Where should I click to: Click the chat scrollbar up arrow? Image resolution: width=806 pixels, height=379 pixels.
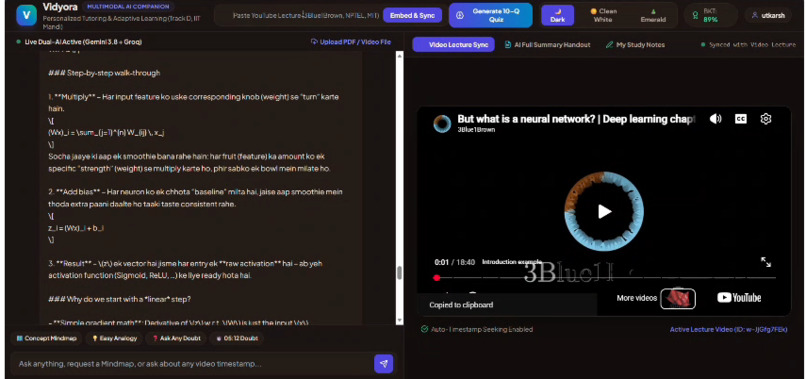pyautogui.click(x=399, y=55)
